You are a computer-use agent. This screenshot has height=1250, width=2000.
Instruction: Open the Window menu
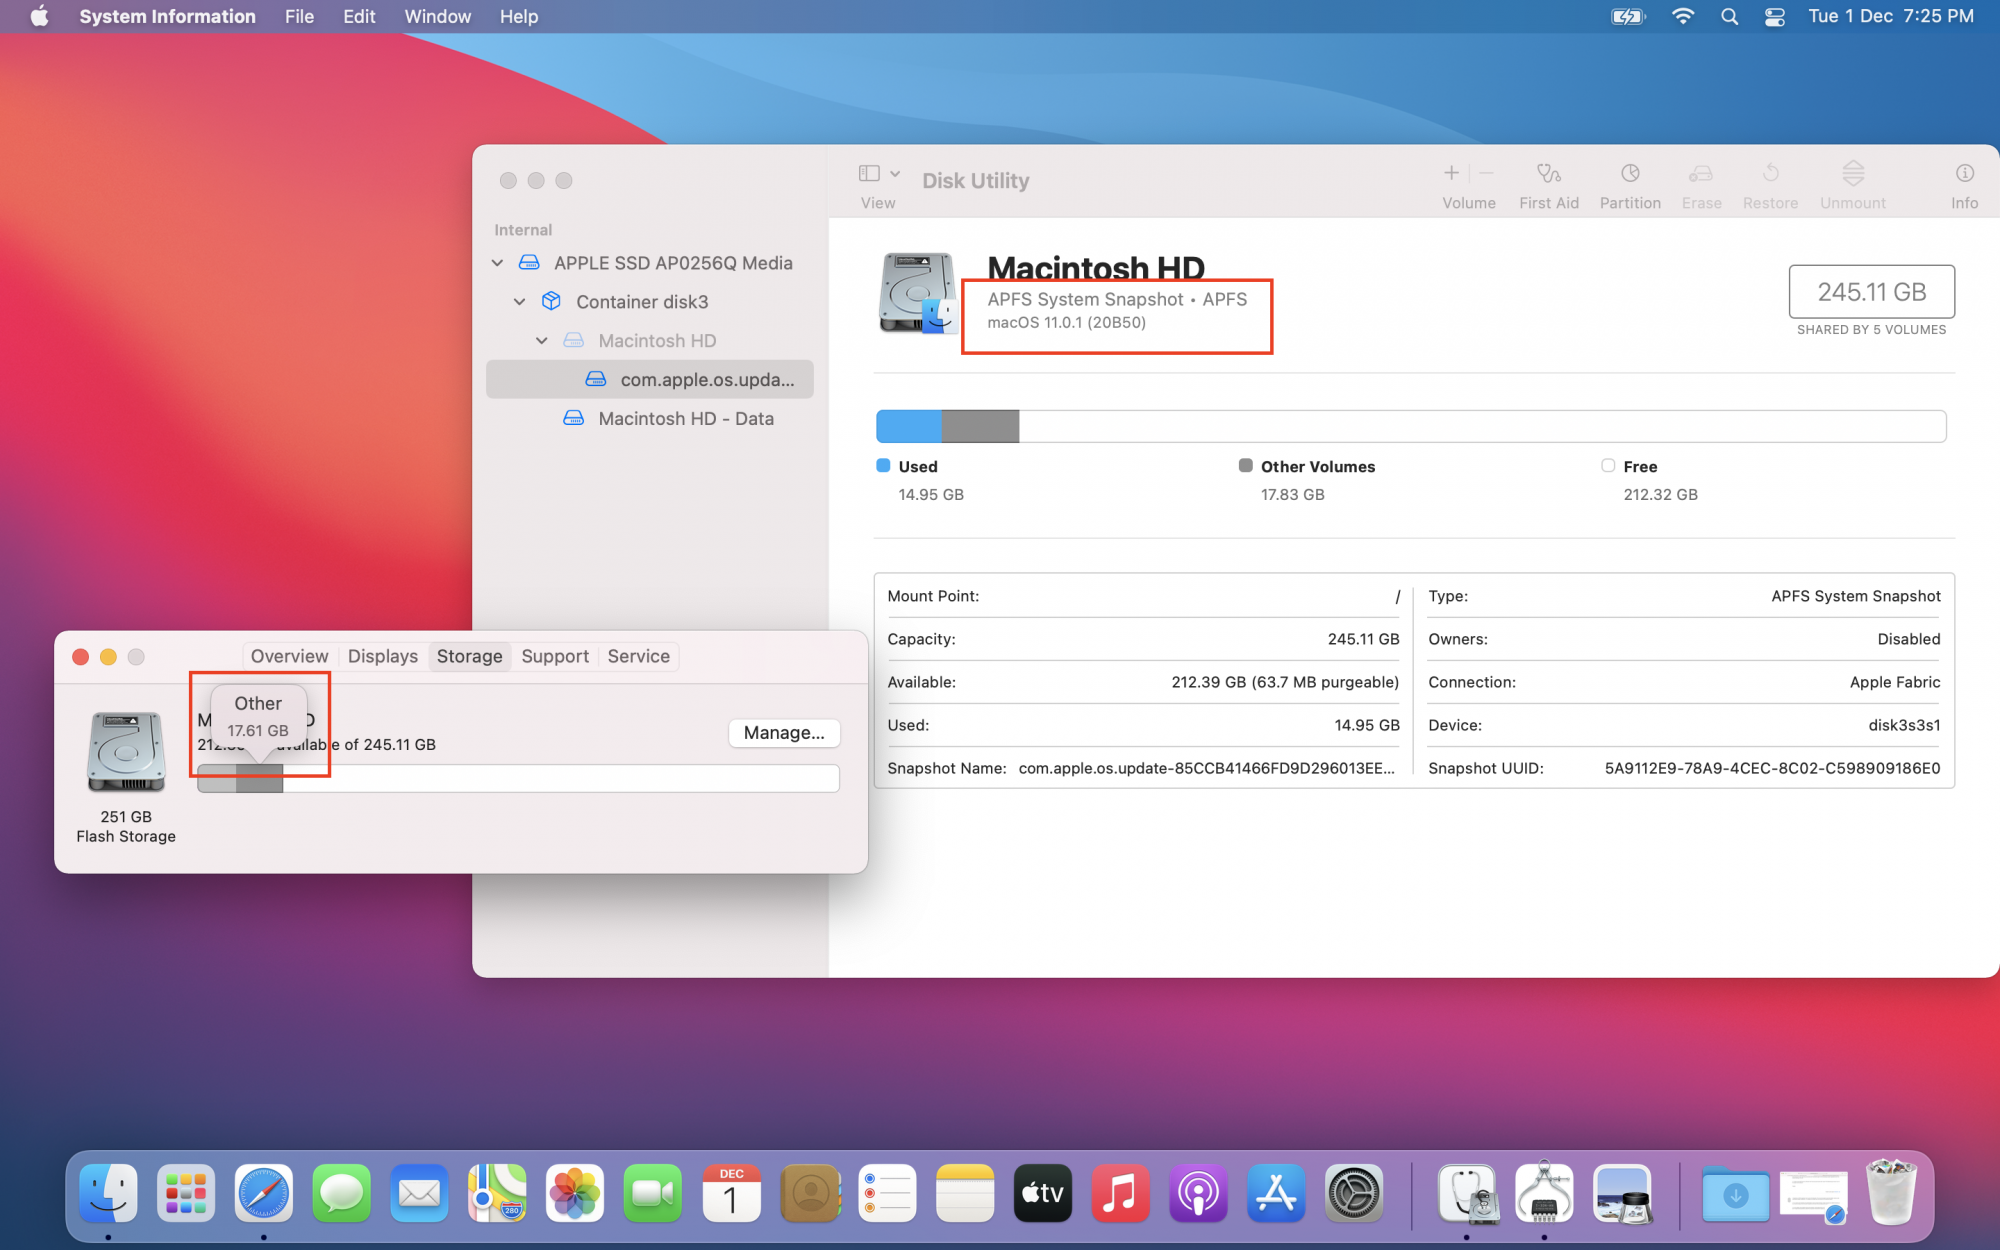point(437,17)
